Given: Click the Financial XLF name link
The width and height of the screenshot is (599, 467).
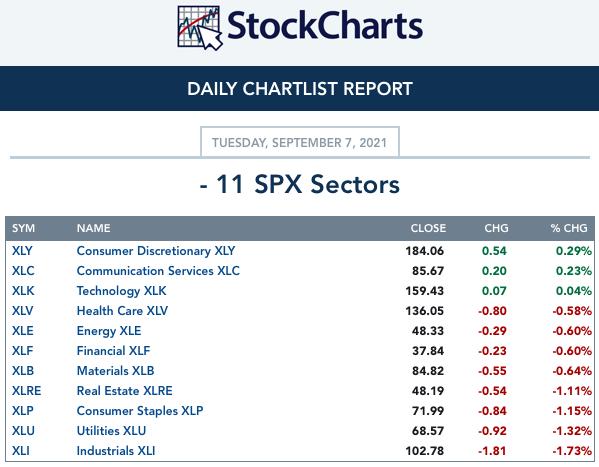Looking at the screenshot, I should 113,351.
